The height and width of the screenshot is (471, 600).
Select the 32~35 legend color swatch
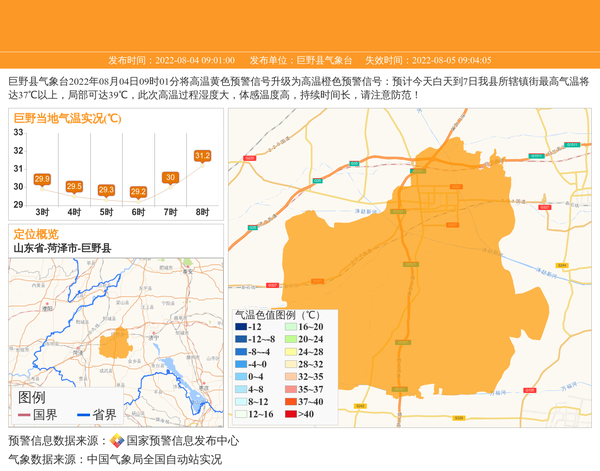click(291, 377)
